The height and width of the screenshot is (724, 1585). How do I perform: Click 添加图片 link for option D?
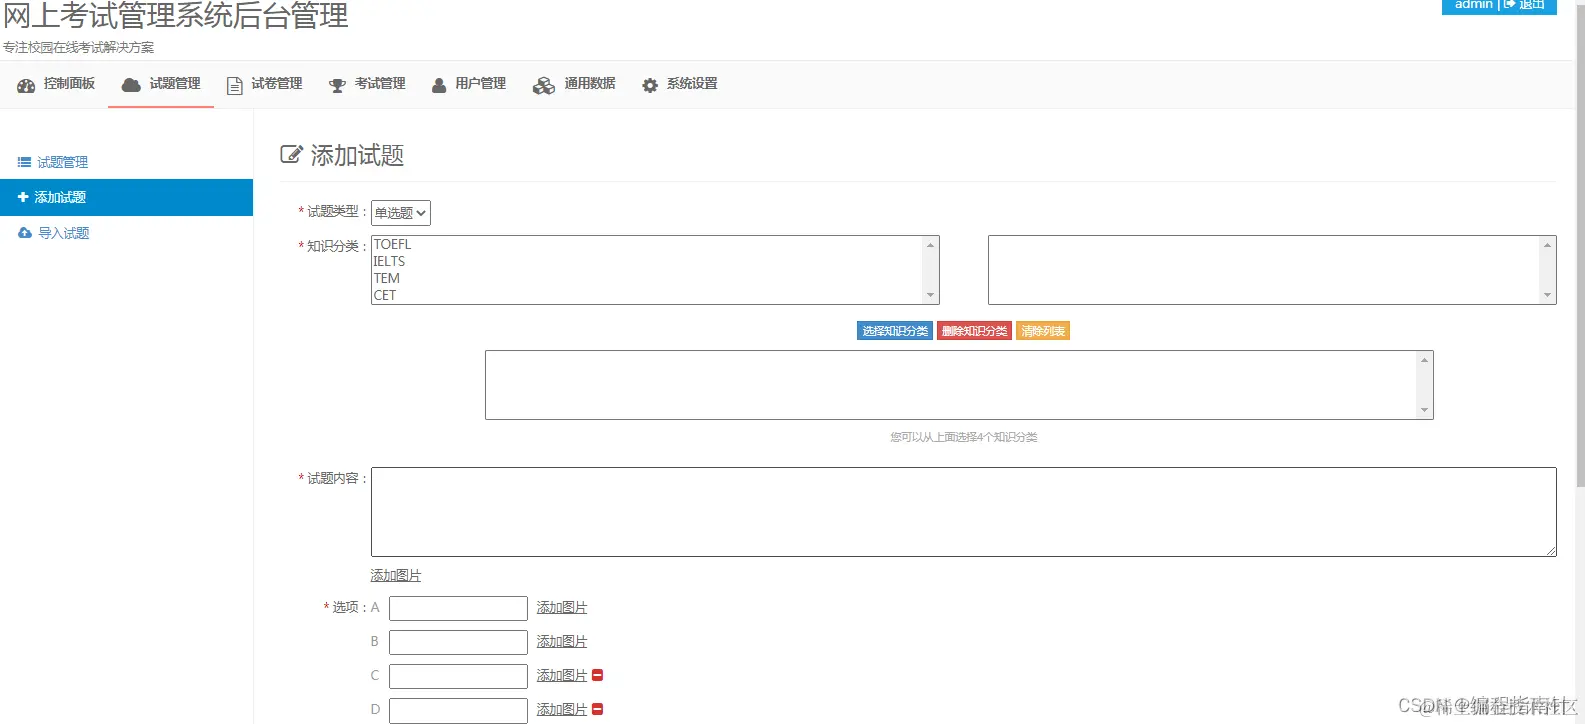[x=562, y=709]
